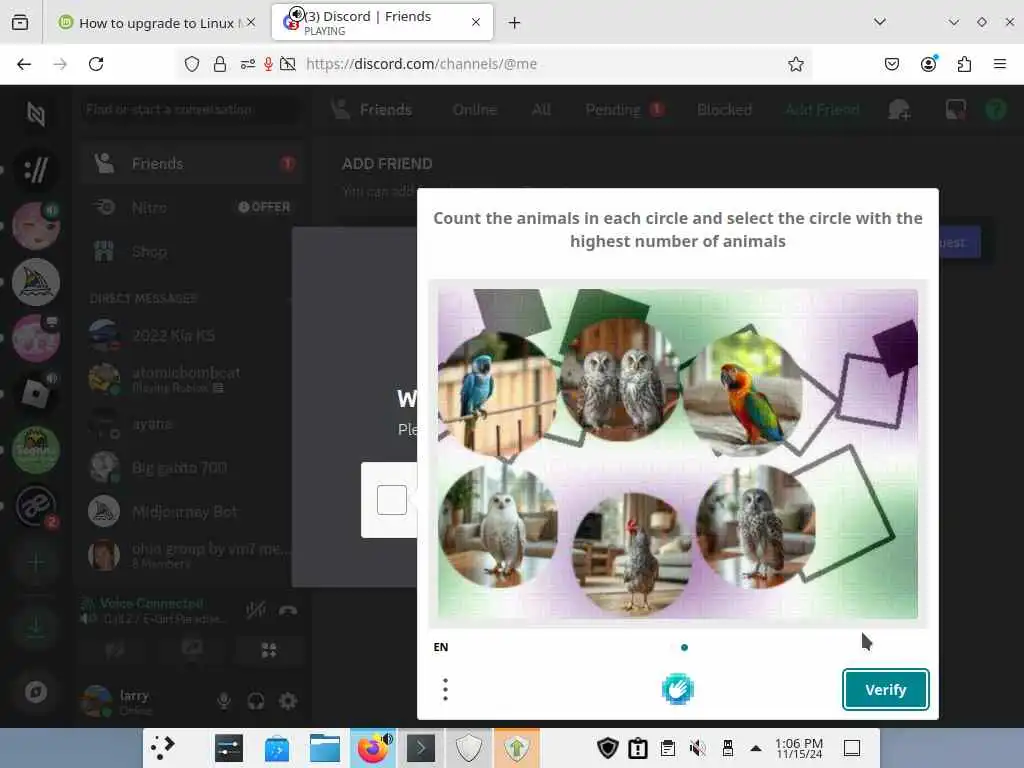1024x768 pixels.
Task: Open the Discord help icon
Action: [995, 110]
